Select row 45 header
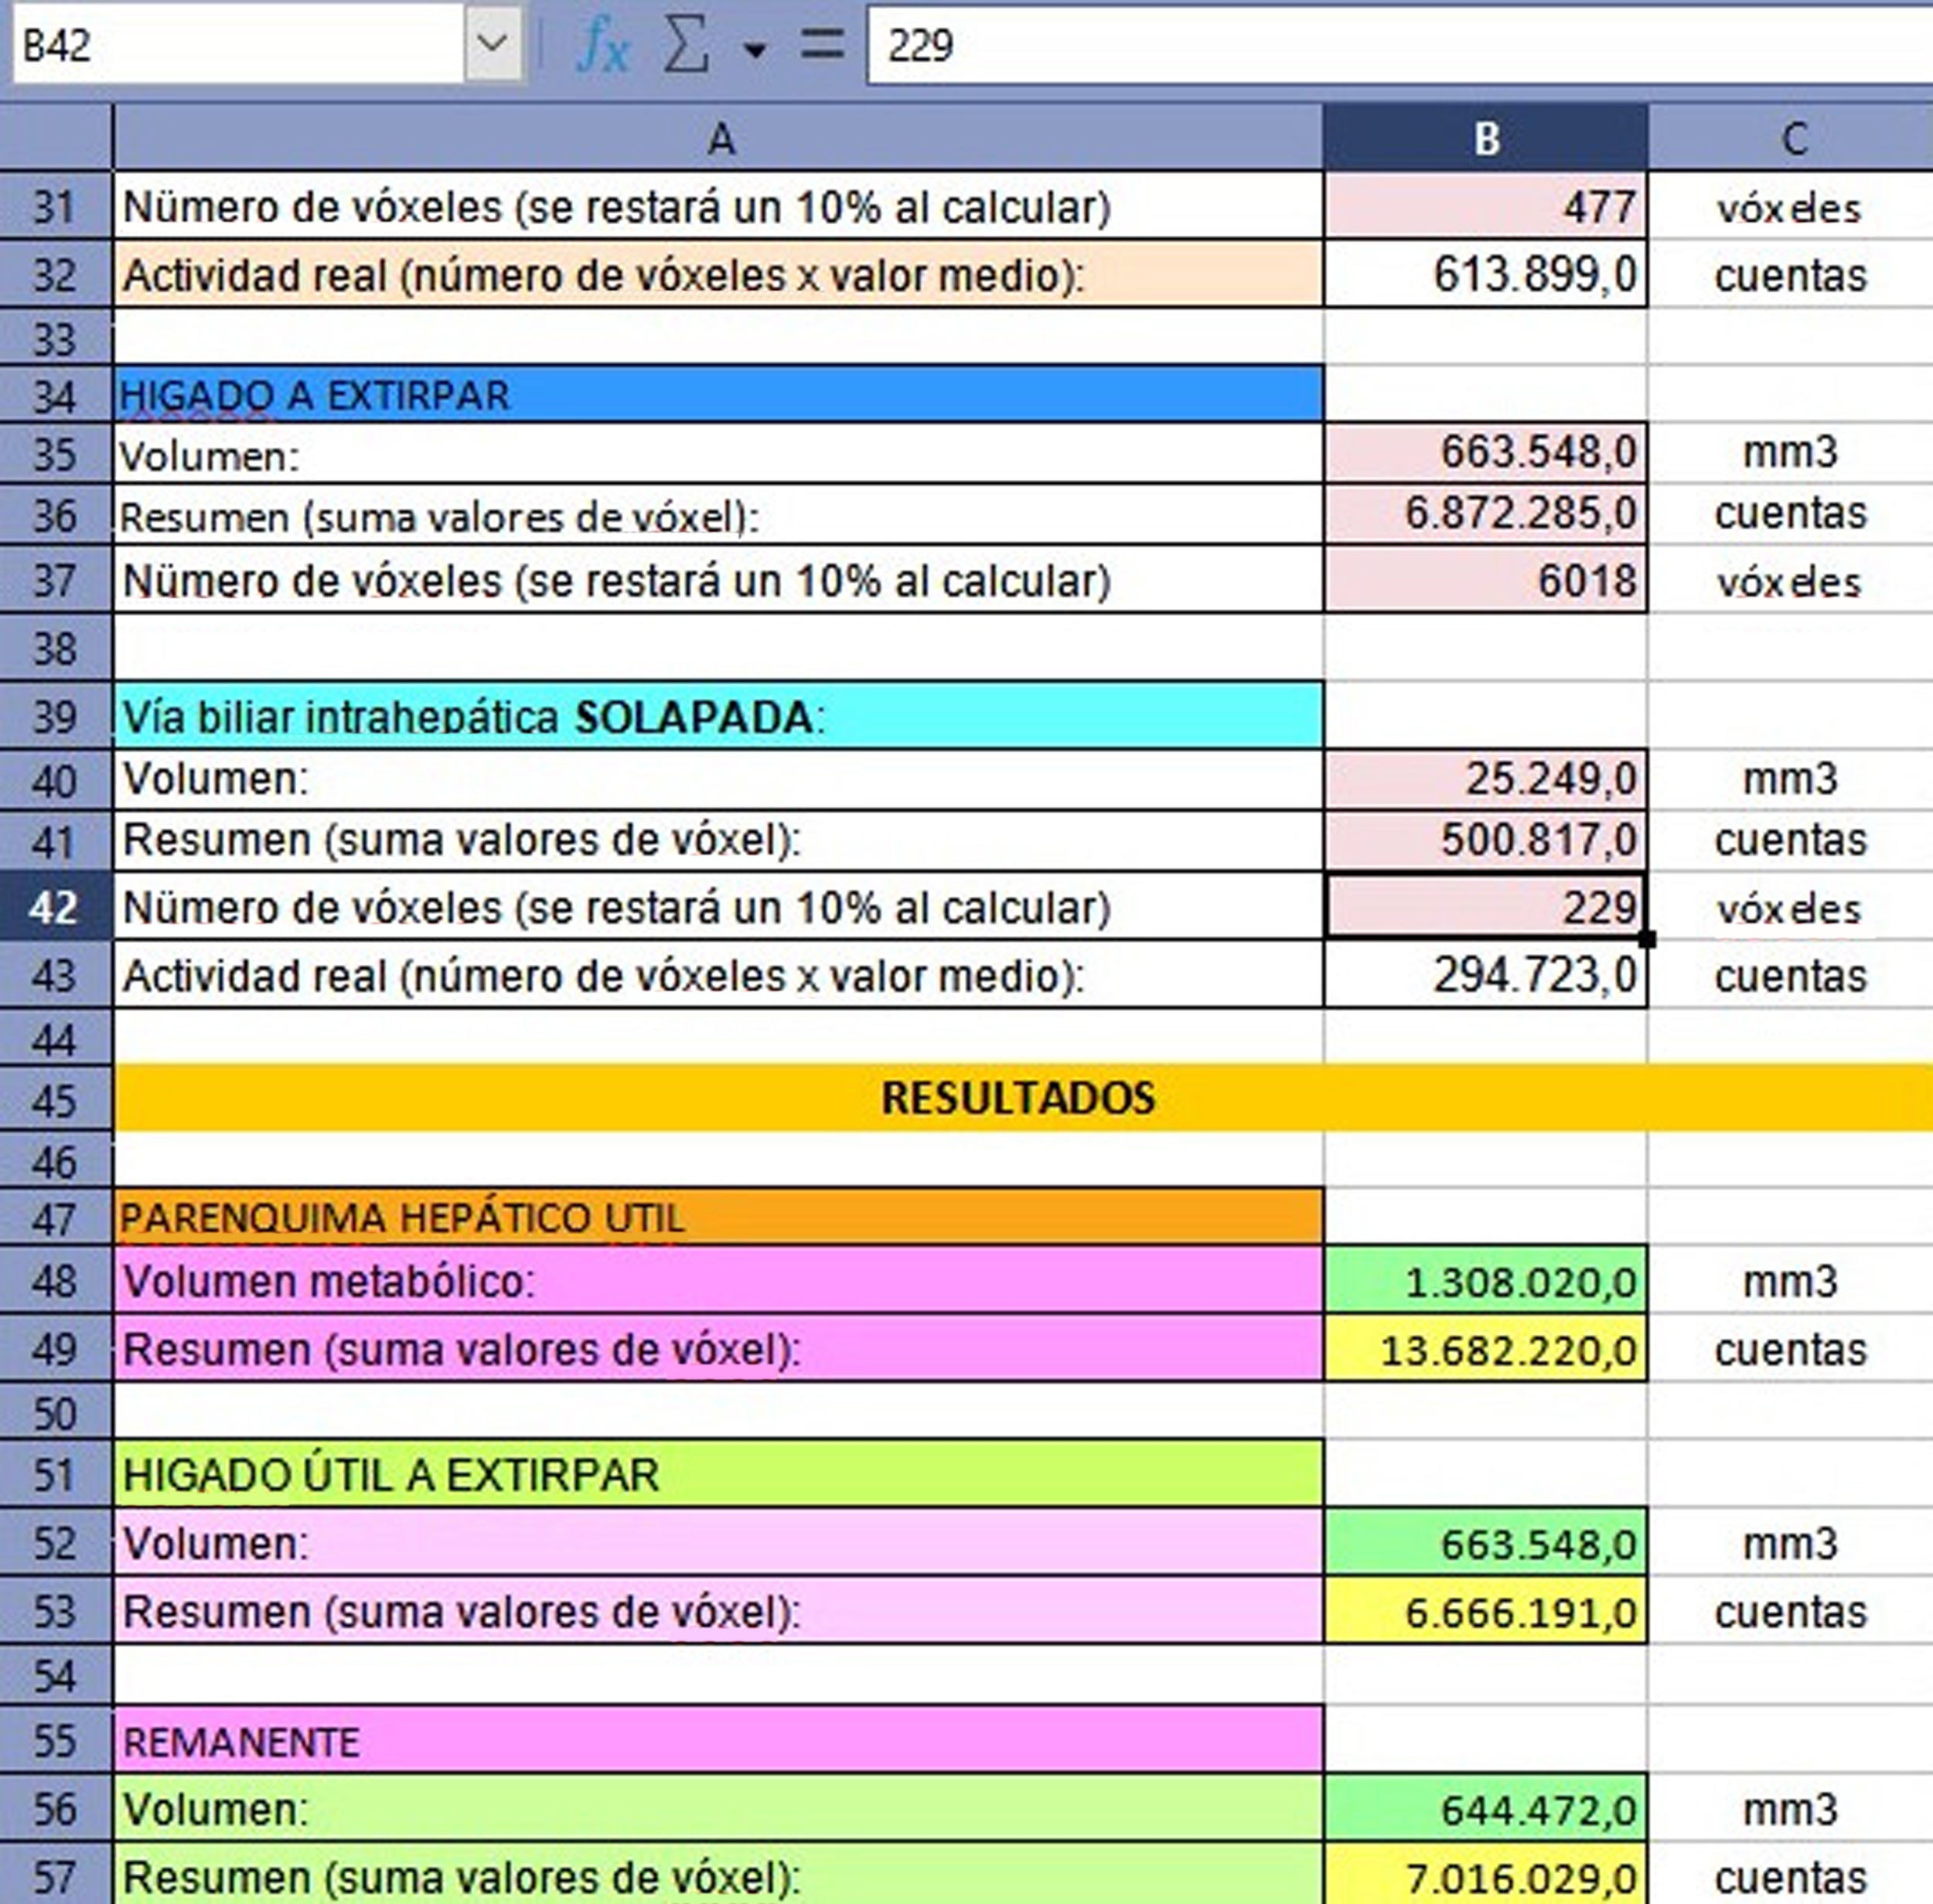Image resolution: width=1933 pixels, height=1904 pixels. [x=55, y=1100]
